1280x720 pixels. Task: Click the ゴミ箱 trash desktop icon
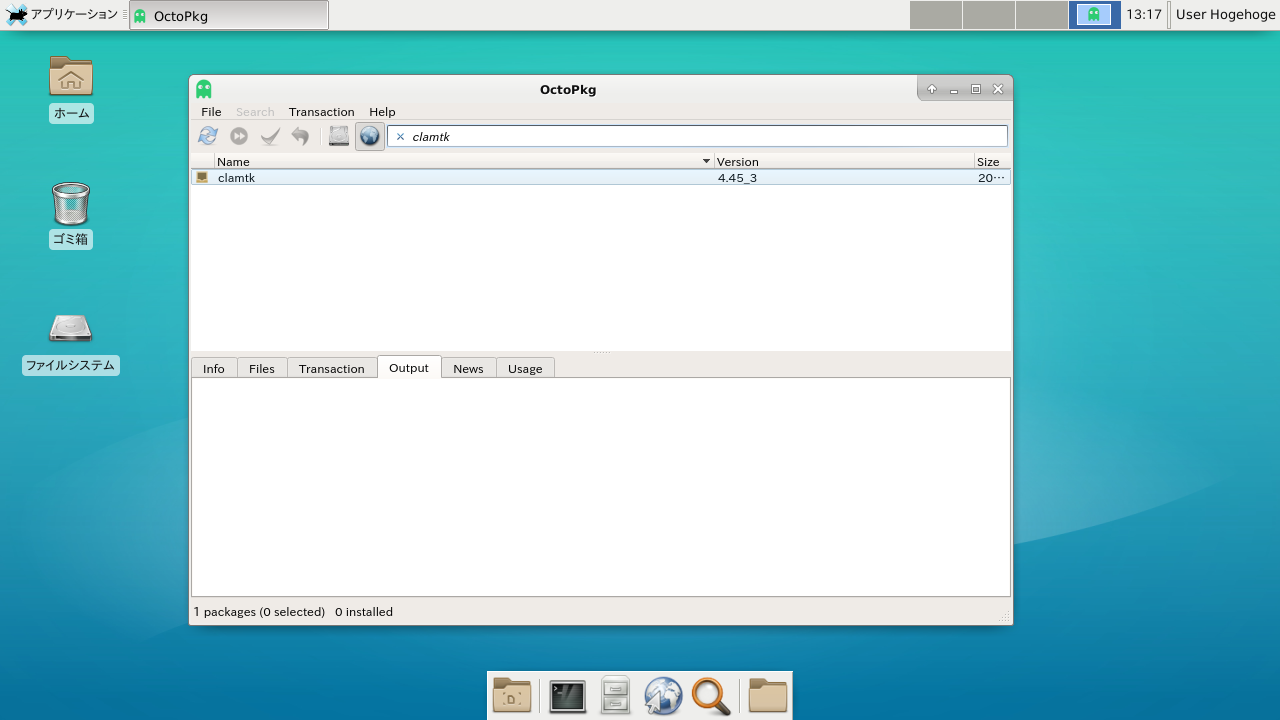pyautogui.click(x=71, y=215)
